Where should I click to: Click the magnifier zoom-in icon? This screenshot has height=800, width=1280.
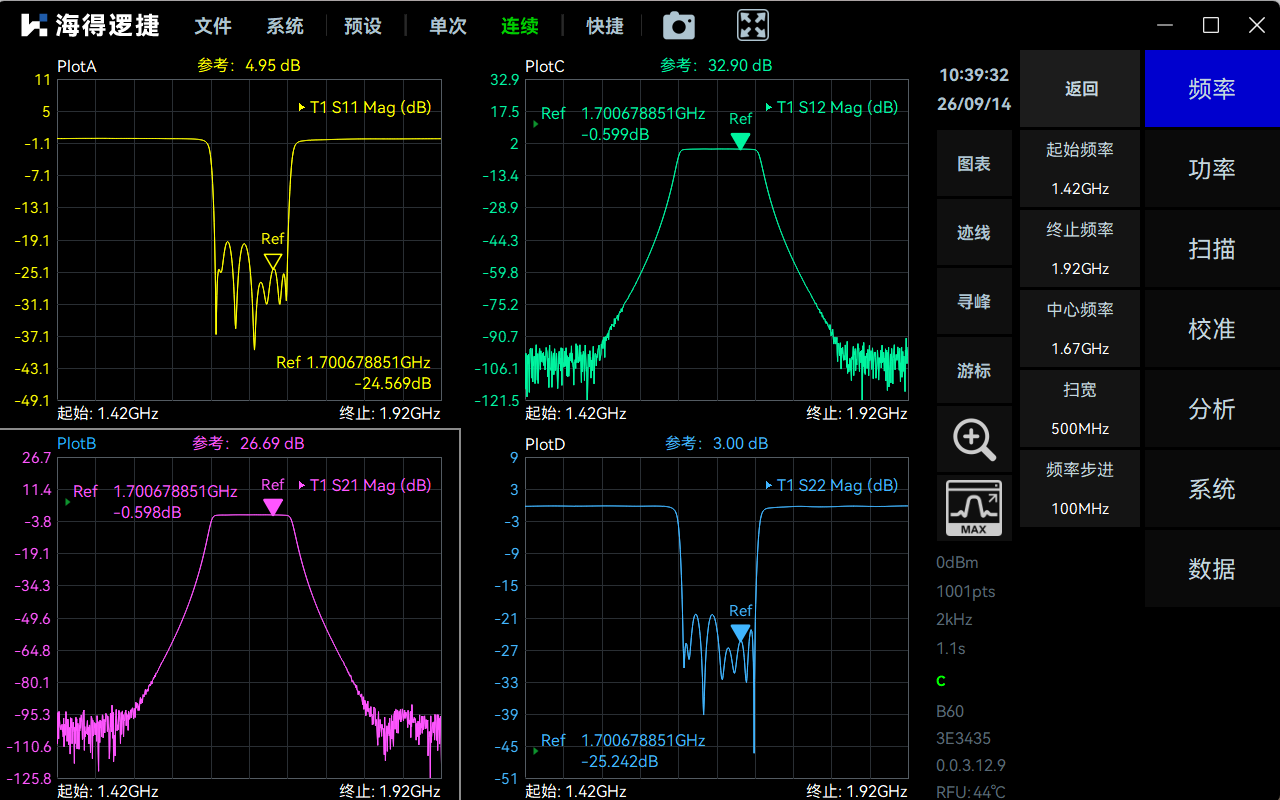tap(974, 439)
